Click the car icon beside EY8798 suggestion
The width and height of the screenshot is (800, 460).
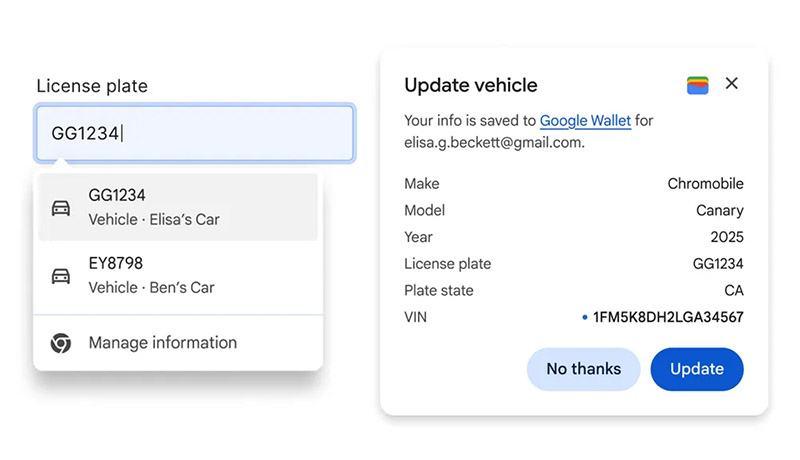pos(61,275)
